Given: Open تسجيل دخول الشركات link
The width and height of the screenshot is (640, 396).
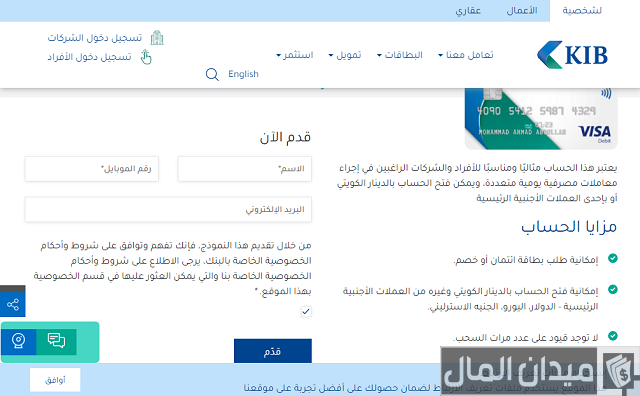Looking at the screenshot, I should pyautogui.click(x=95, y=38).
